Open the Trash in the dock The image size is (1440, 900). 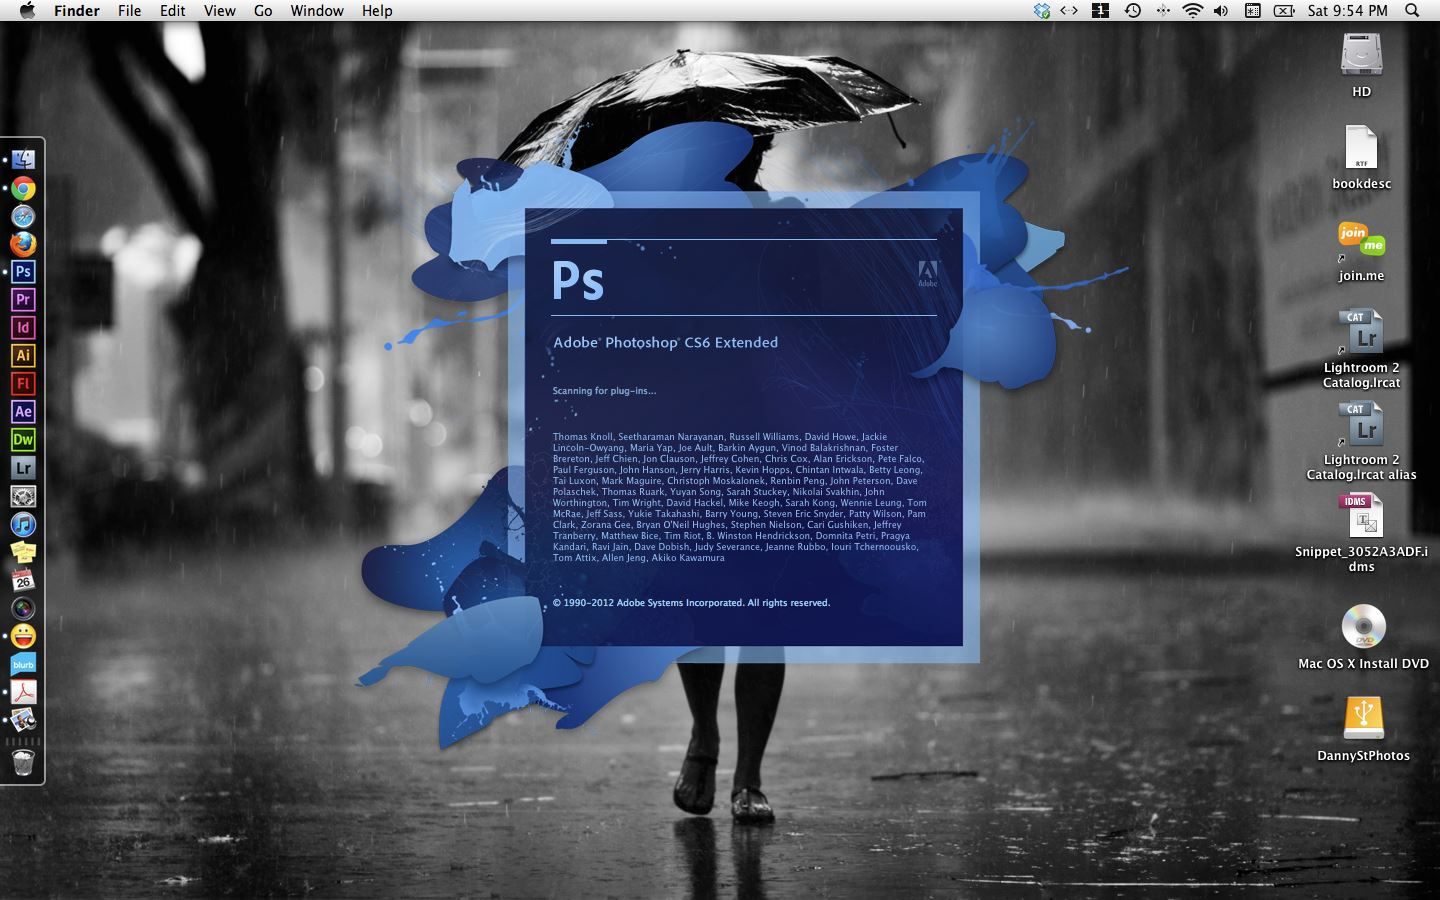[x=23, y=763]
